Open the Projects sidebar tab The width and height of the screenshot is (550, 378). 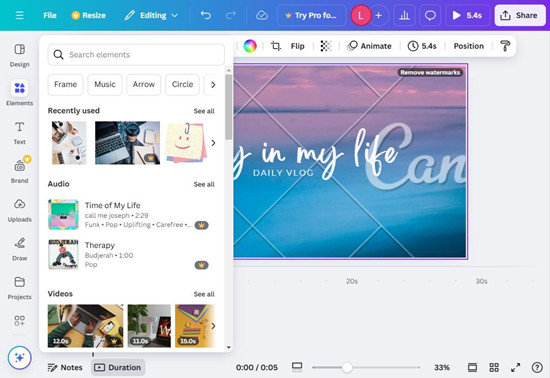pyautogui.click(x=20, y=288)
